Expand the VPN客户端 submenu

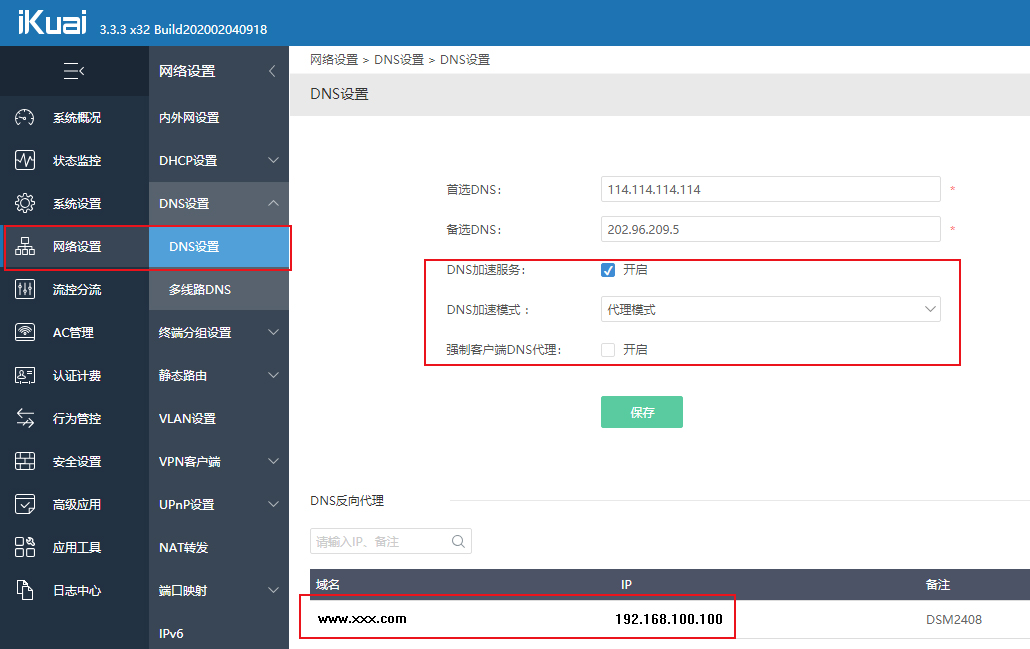point(273,462)
